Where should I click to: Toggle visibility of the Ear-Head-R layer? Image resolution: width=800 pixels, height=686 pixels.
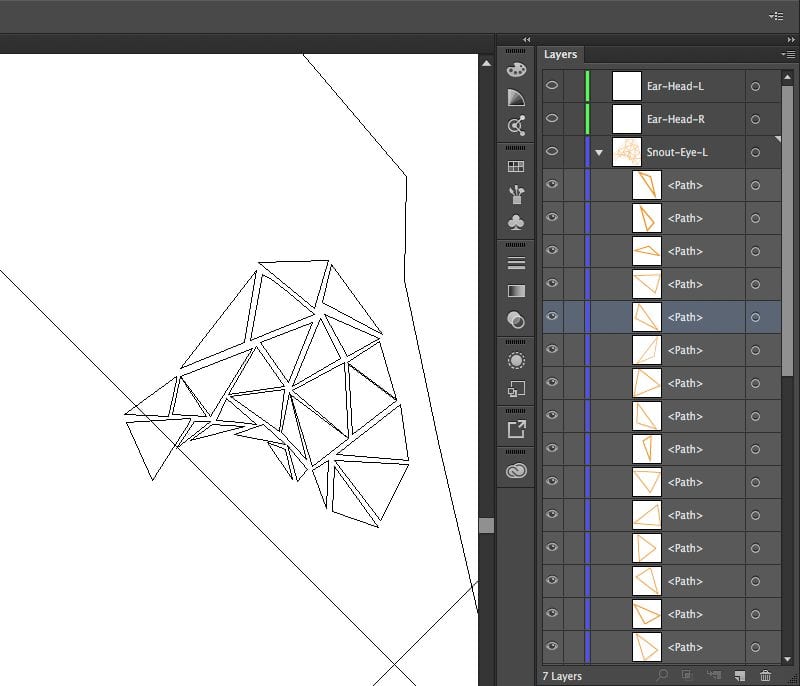[552, 119]
